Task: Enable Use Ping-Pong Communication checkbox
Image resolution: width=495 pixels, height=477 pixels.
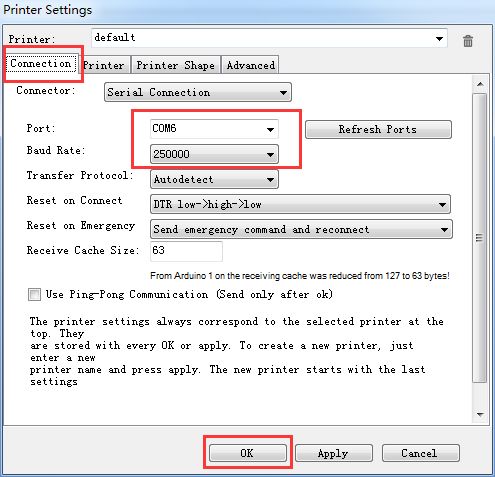Action: (34, 294)
